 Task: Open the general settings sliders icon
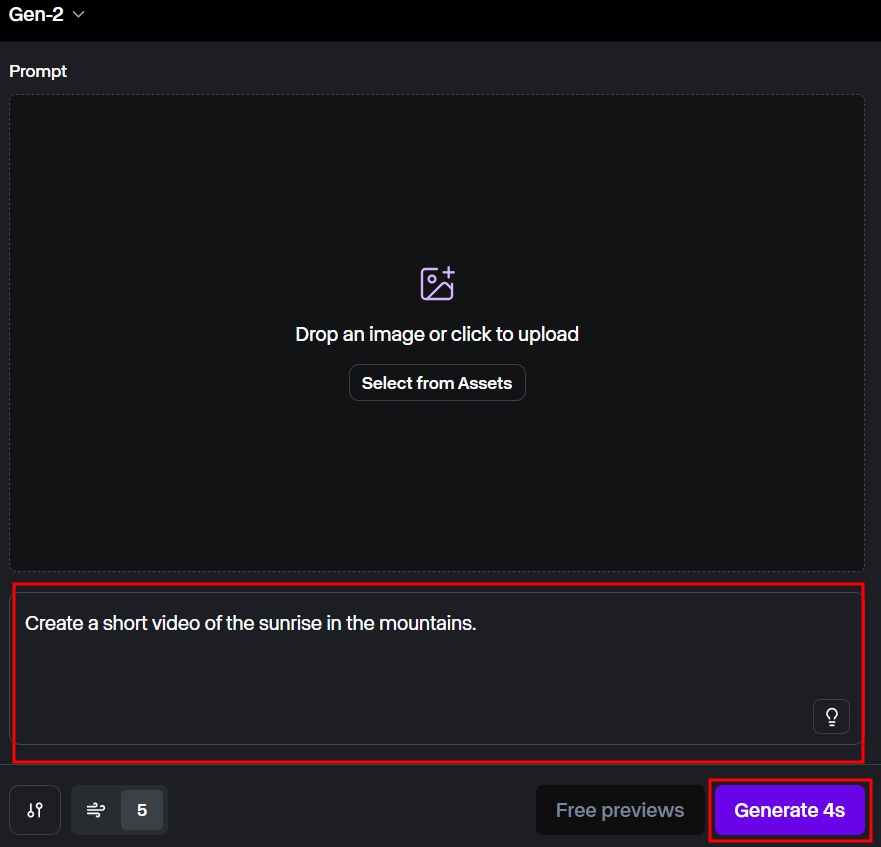pyautogui.click(x=35, y=810)
